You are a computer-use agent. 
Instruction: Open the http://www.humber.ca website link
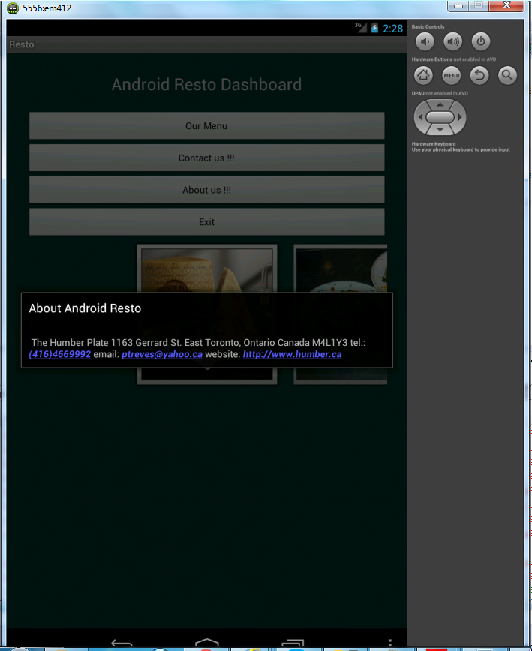click(292, 354)
